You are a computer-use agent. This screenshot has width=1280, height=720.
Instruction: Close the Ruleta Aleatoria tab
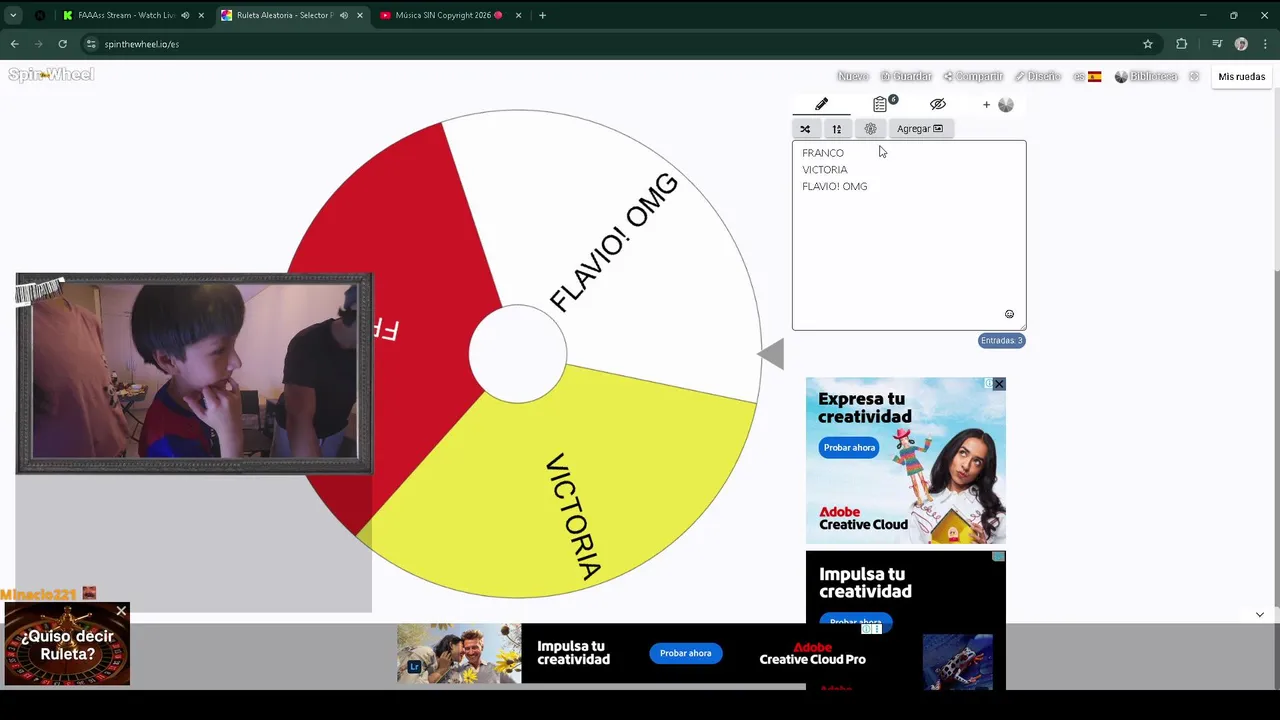(360, 15)
